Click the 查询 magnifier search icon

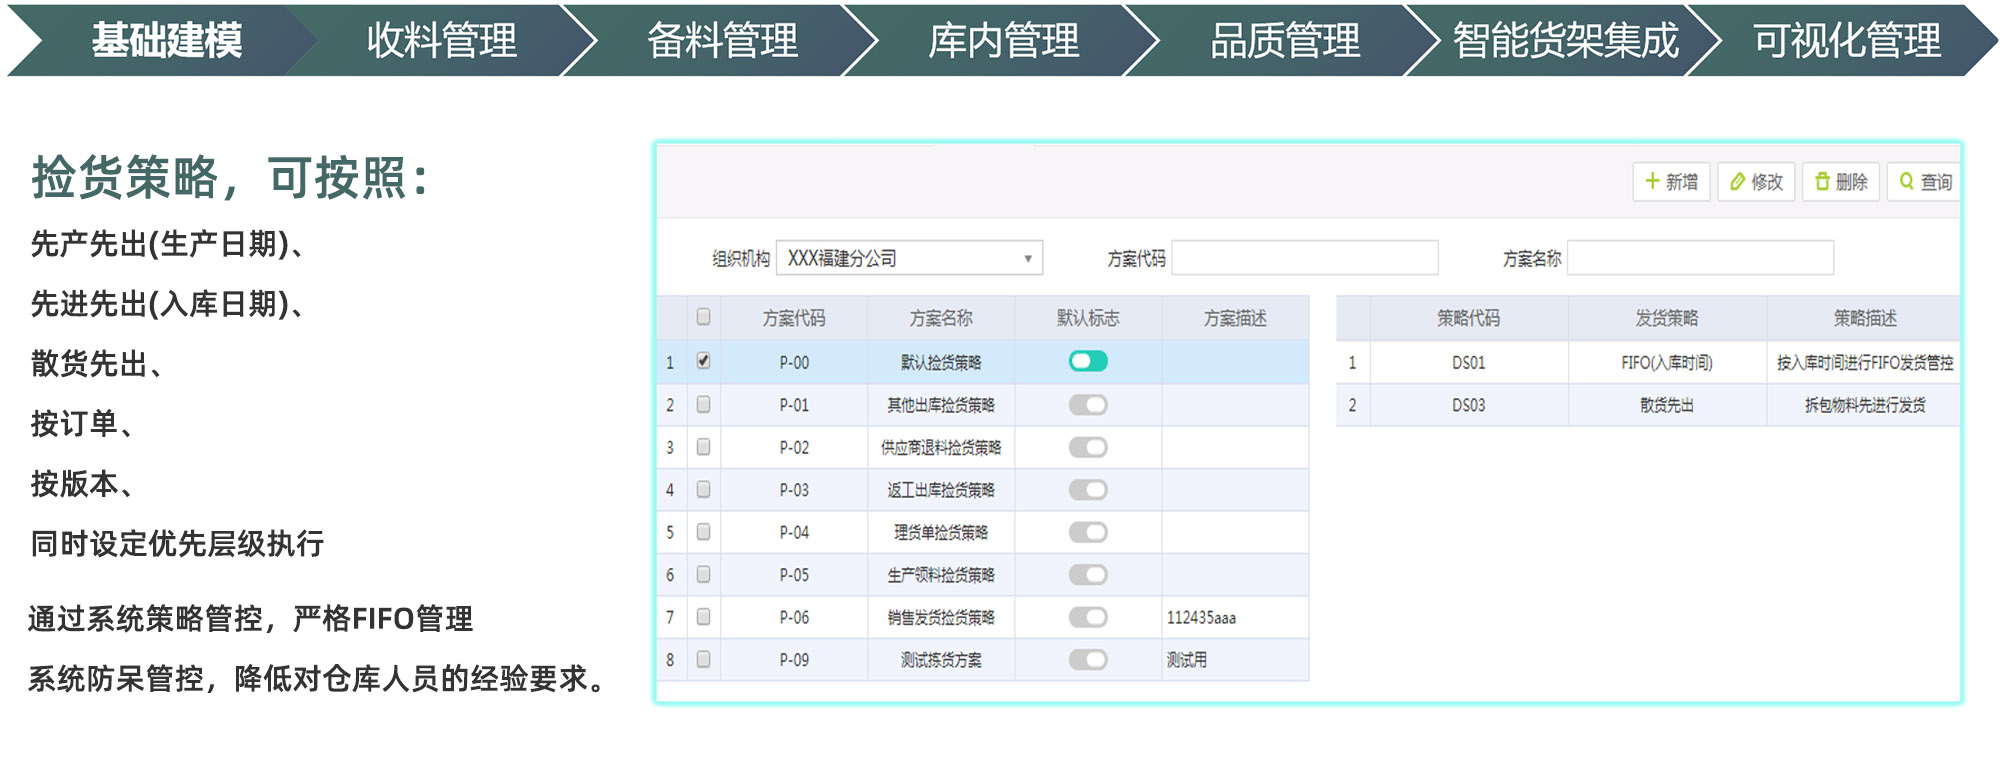click(x=1924, y=182)
